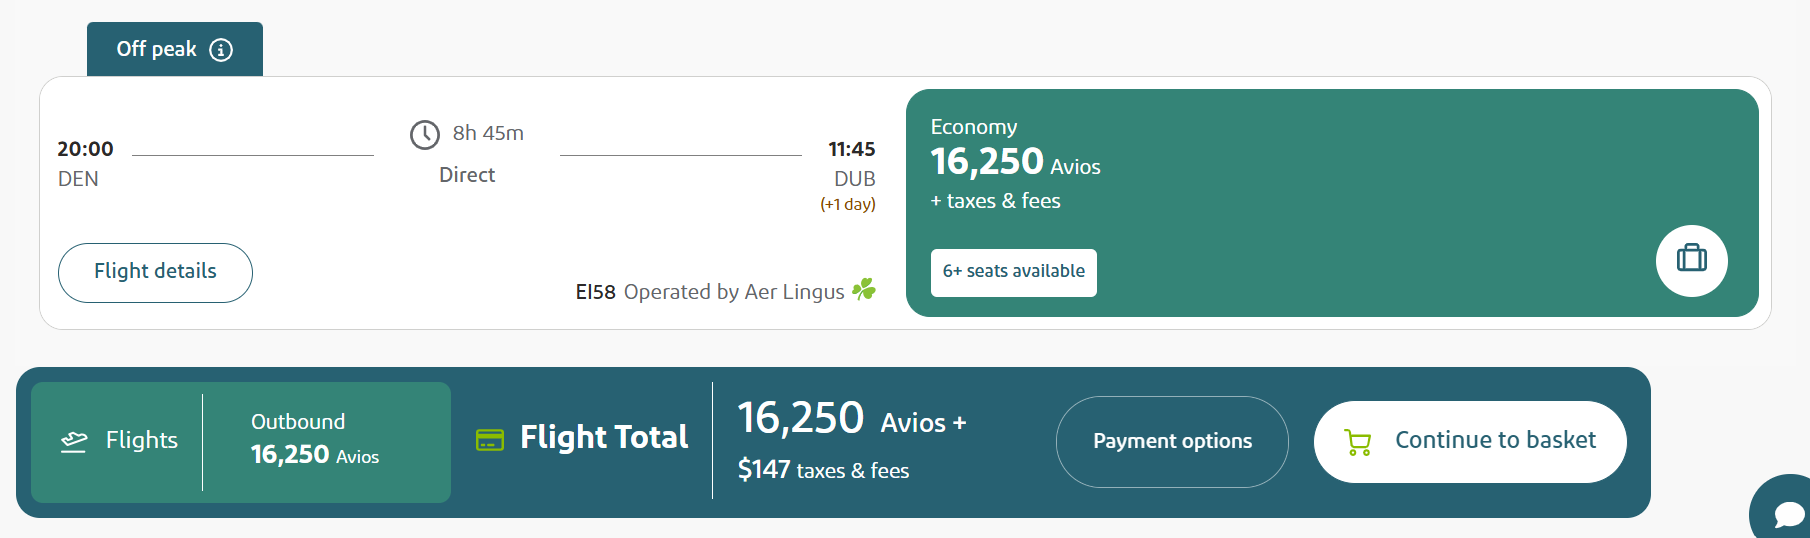This screenshot has height=538, width=1810.
Task: Click the shopping cart icon
Action: 1358,442
